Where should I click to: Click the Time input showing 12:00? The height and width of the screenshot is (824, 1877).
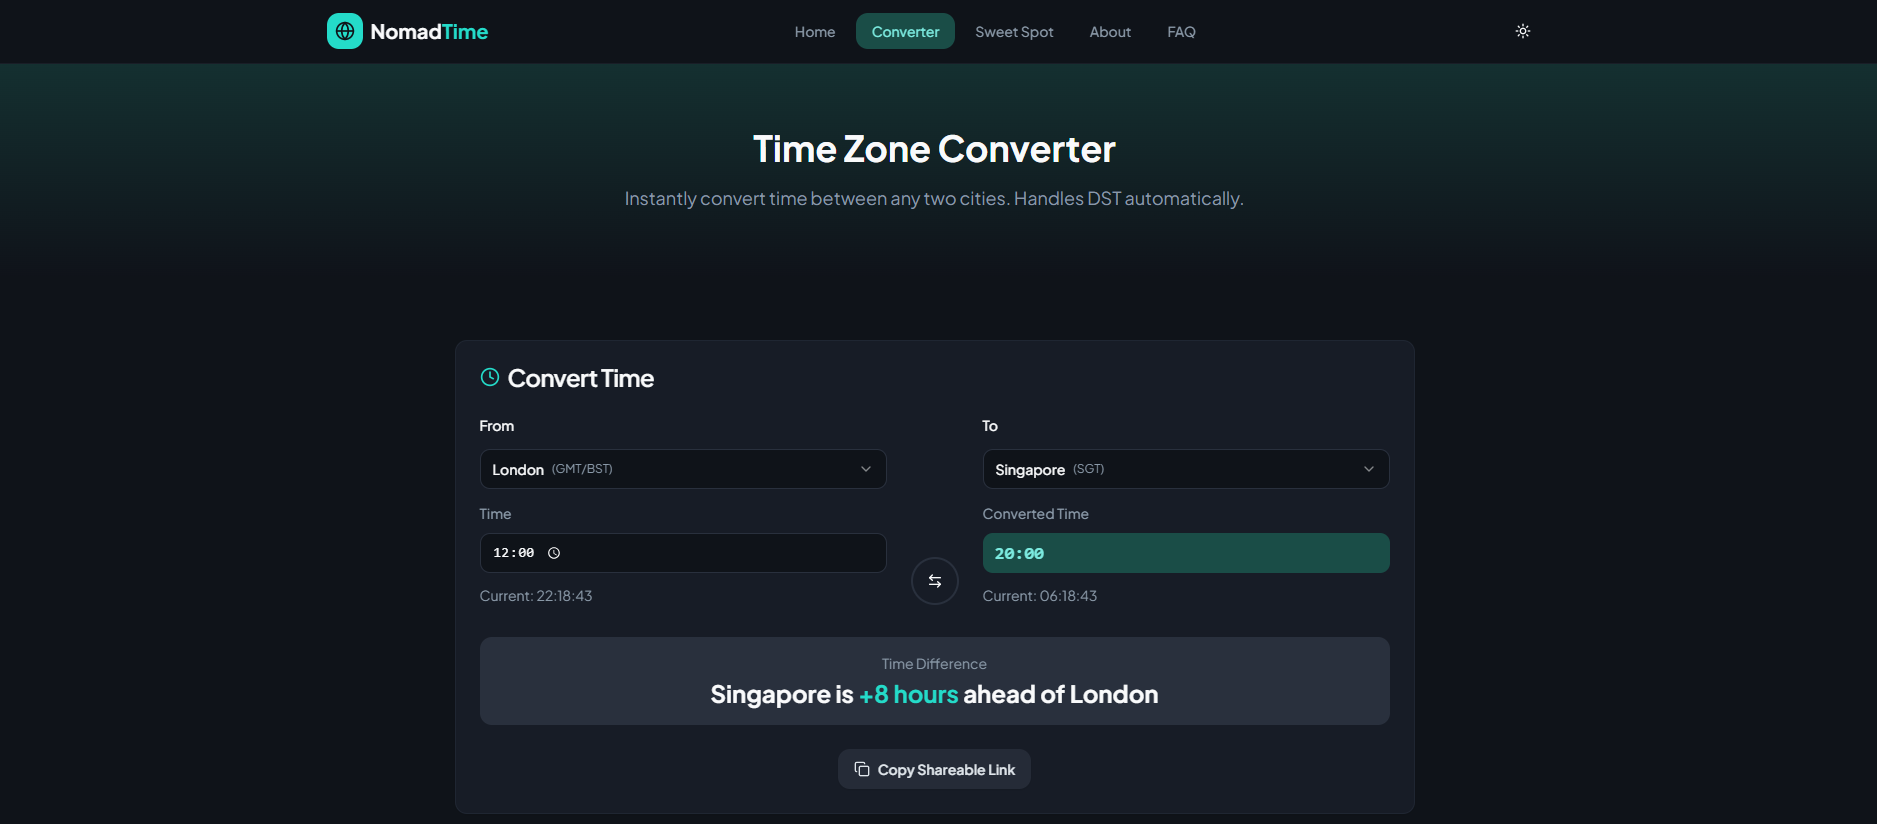click(x=683, y=553)
